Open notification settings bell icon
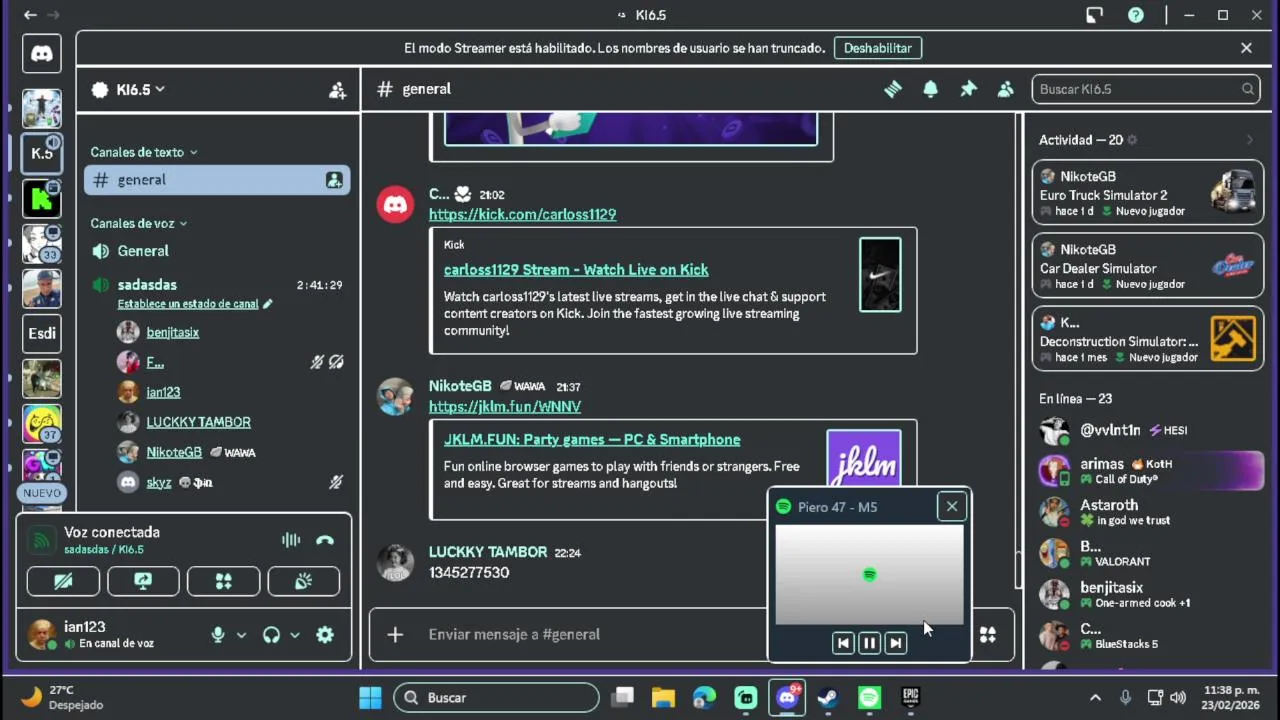Screen dimensions: 1280x720 (x=930, y=89)
